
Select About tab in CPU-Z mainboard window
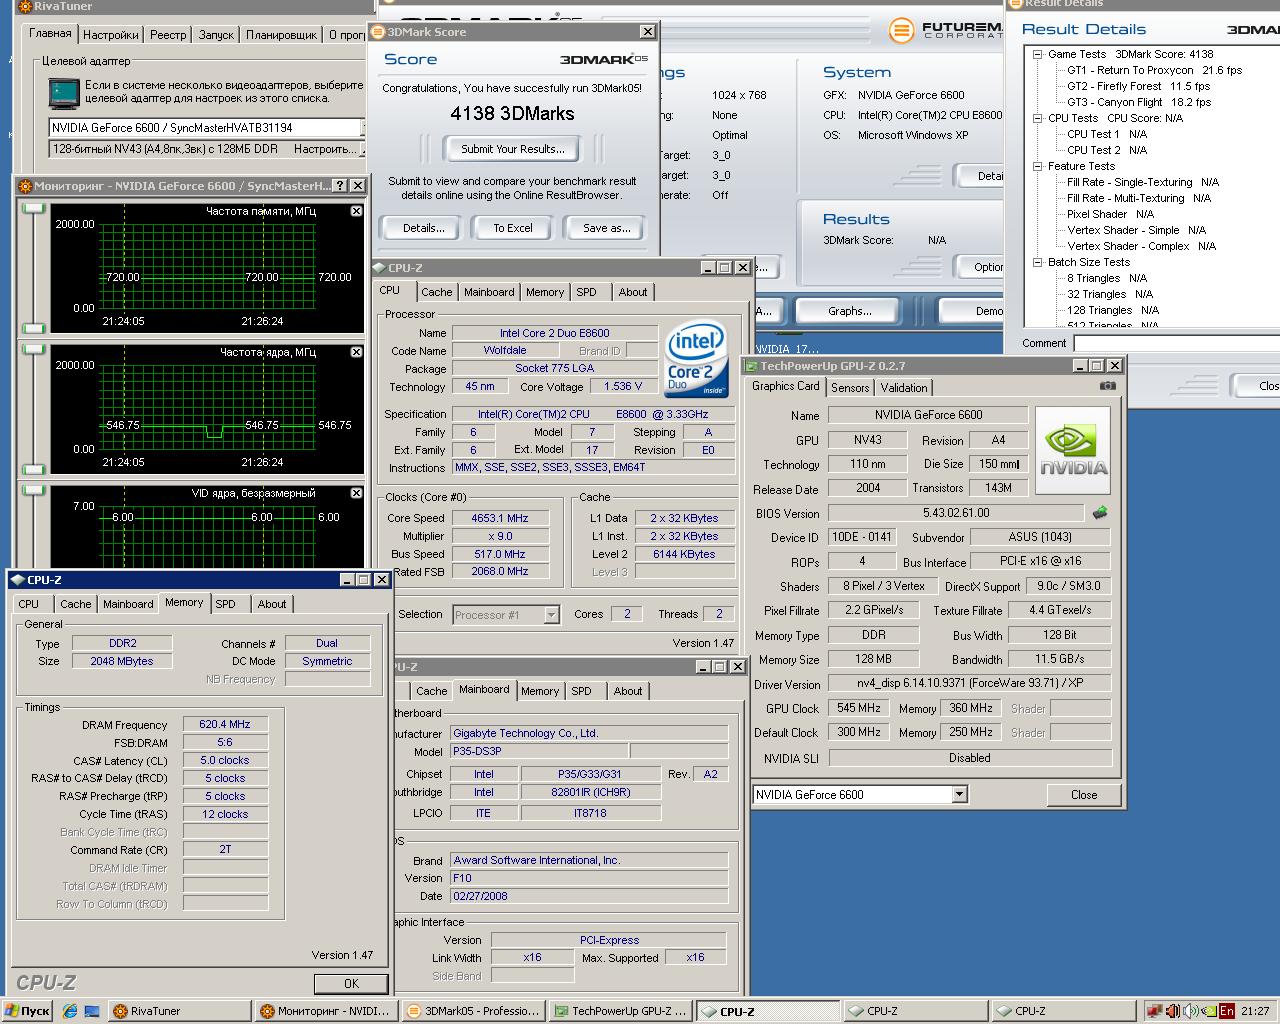coord(628,691)
